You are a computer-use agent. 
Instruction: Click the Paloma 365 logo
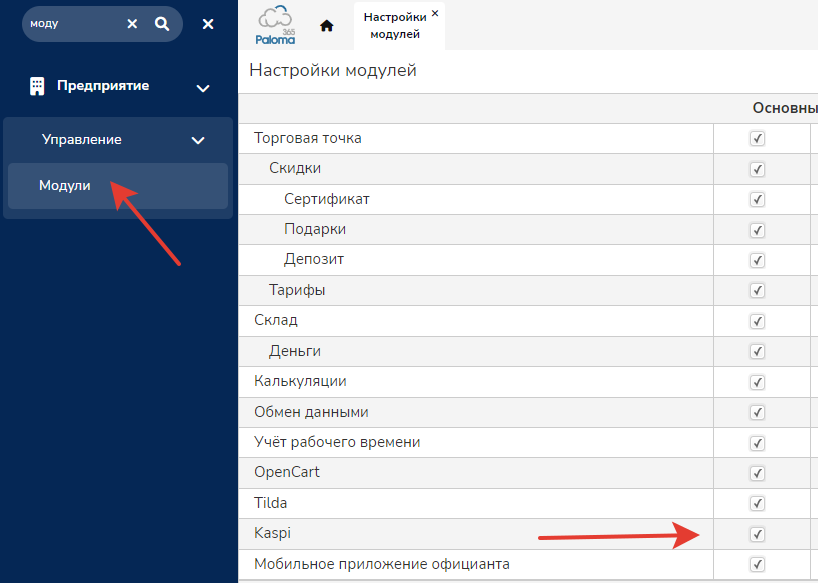coord(276,25)
